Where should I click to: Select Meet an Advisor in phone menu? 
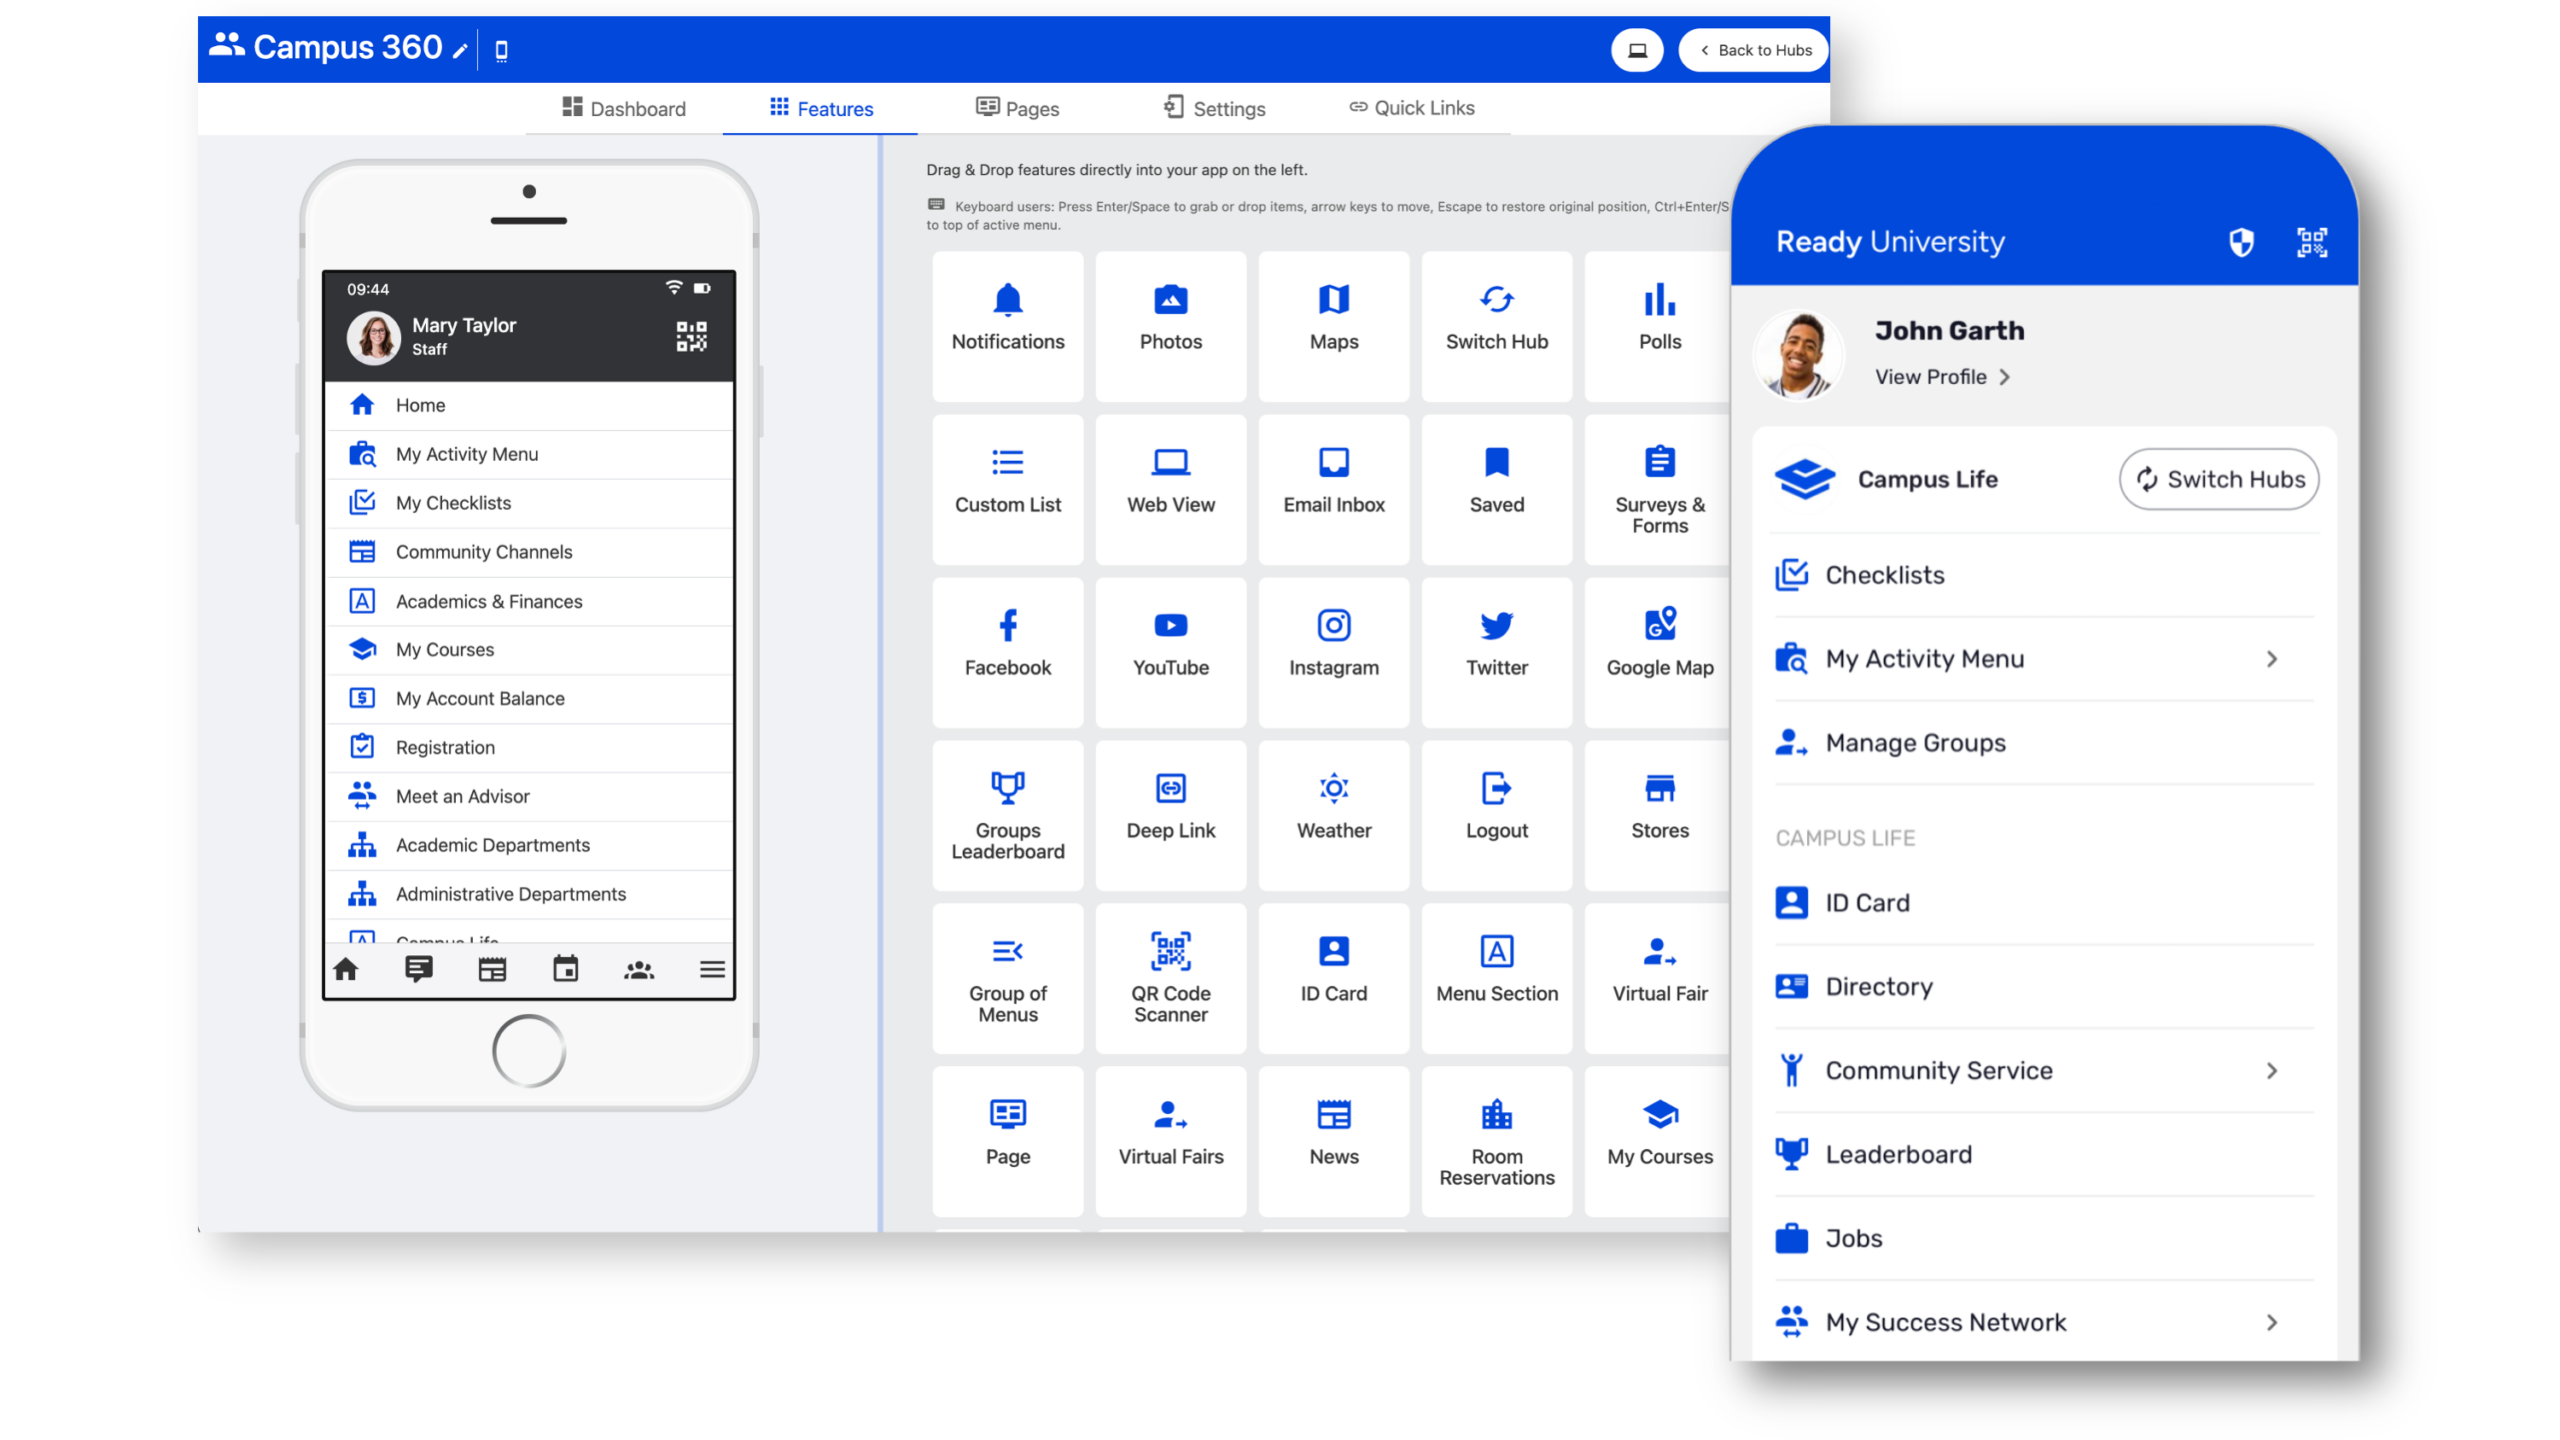pos(530,796)
